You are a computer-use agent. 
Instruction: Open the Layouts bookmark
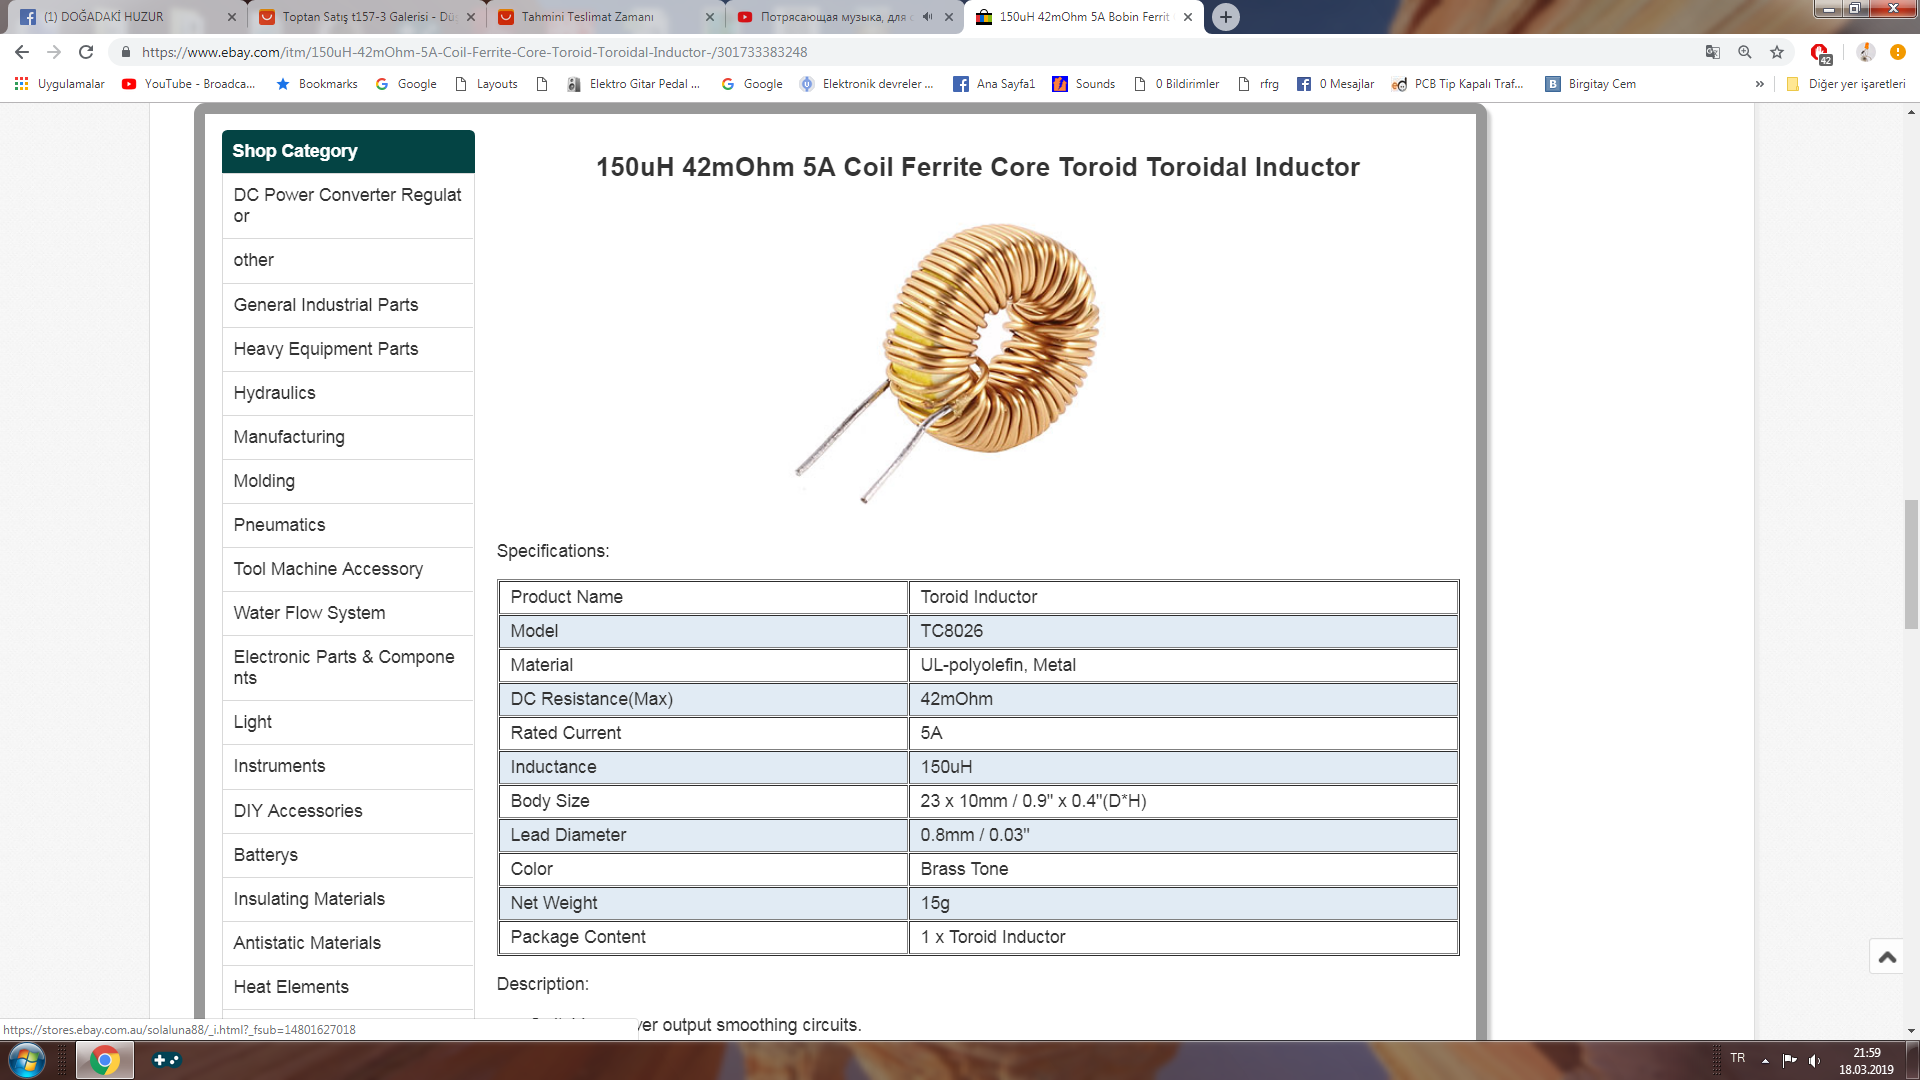487,84
